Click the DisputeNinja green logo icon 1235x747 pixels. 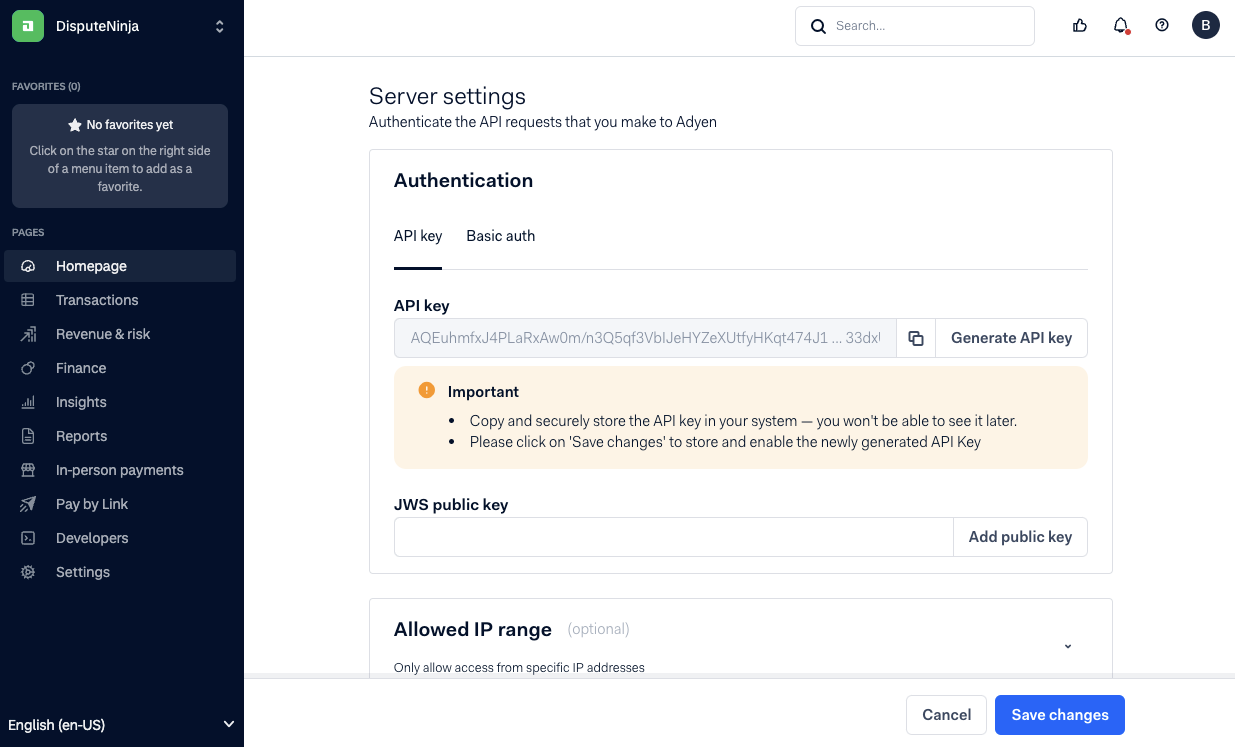click(28, 26)
